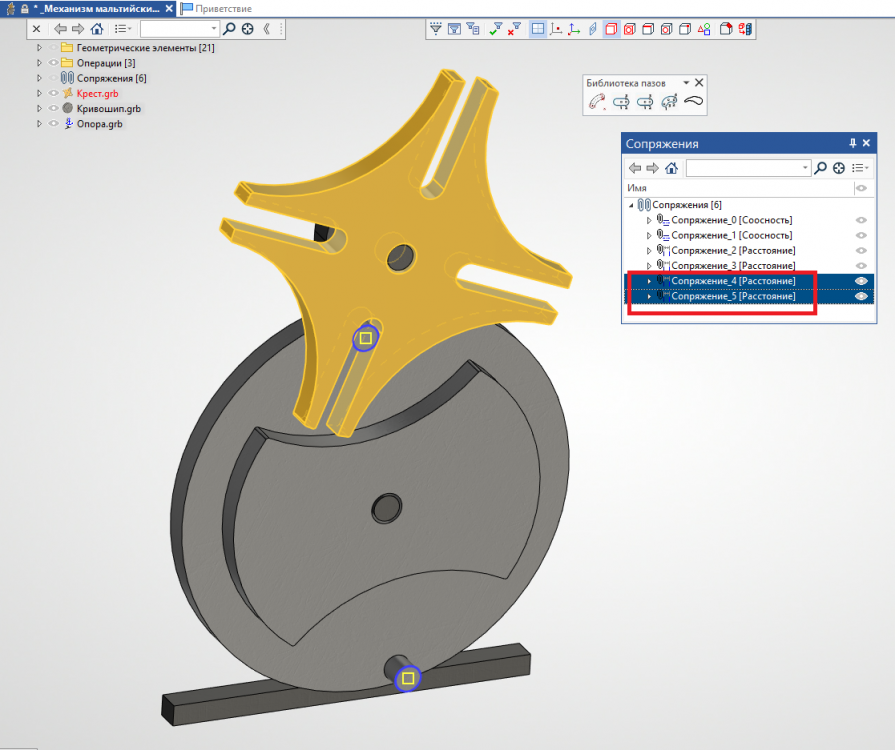Click the green checkmark filter icon

tap(495, 29)
